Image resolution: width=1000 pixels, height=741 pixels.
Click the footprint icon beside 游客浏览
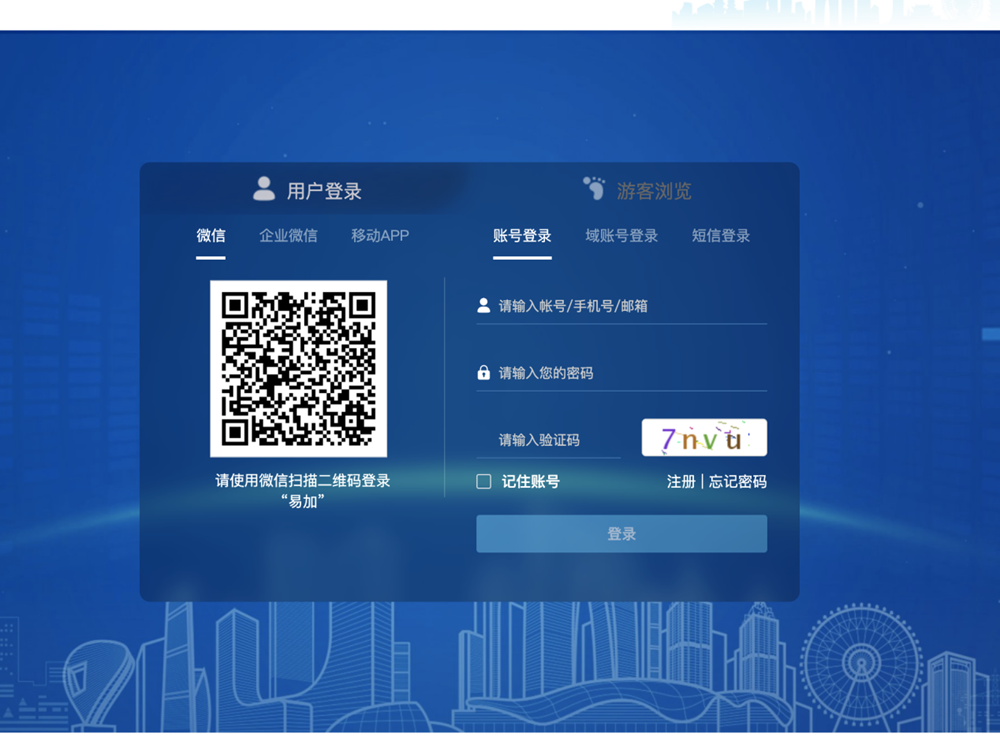tap(594, 189)
